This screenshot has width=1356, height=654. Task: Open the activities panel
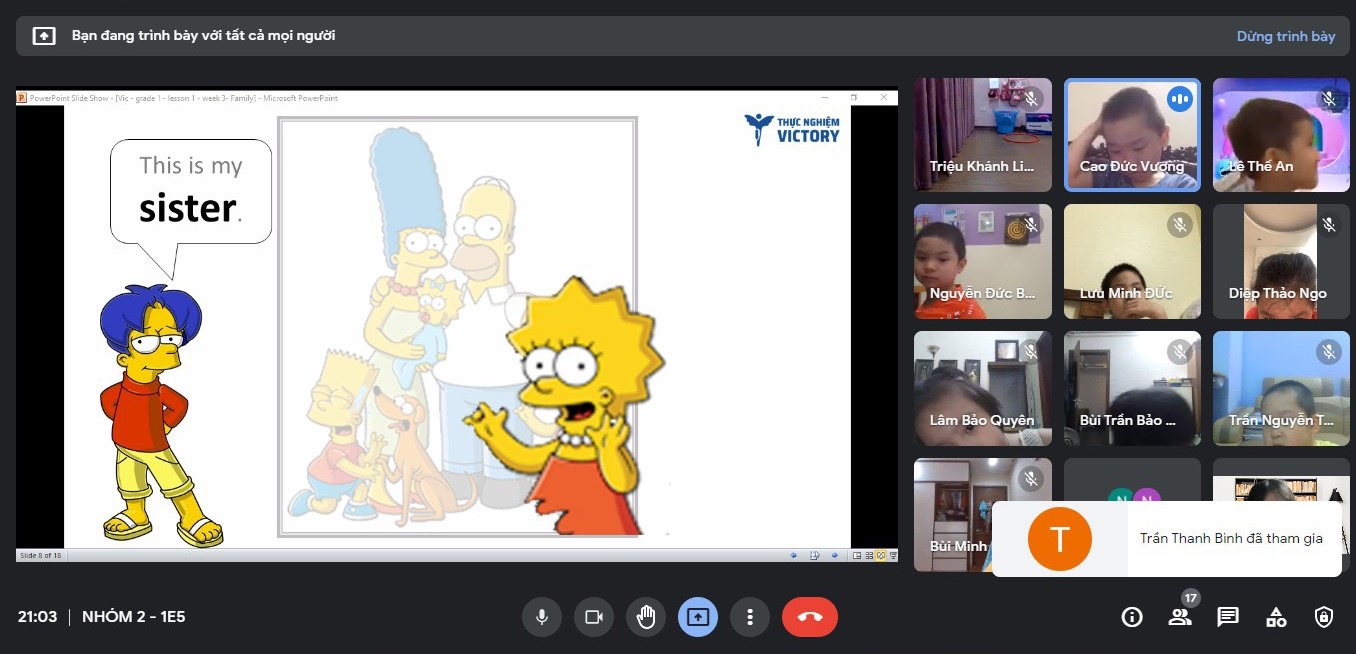pos(1276,617)
